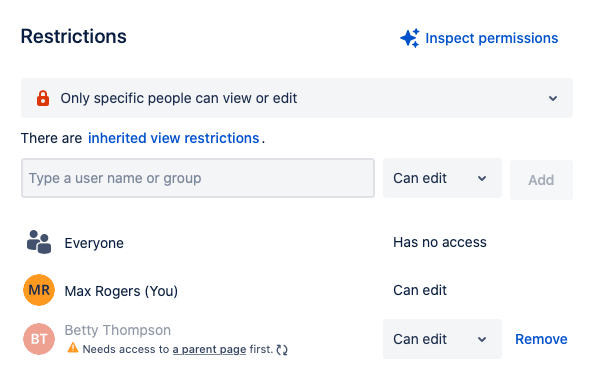Click the chevron on the restriction type selector
The height and width of the screenshot is (370, 594).
pos(553,98)
